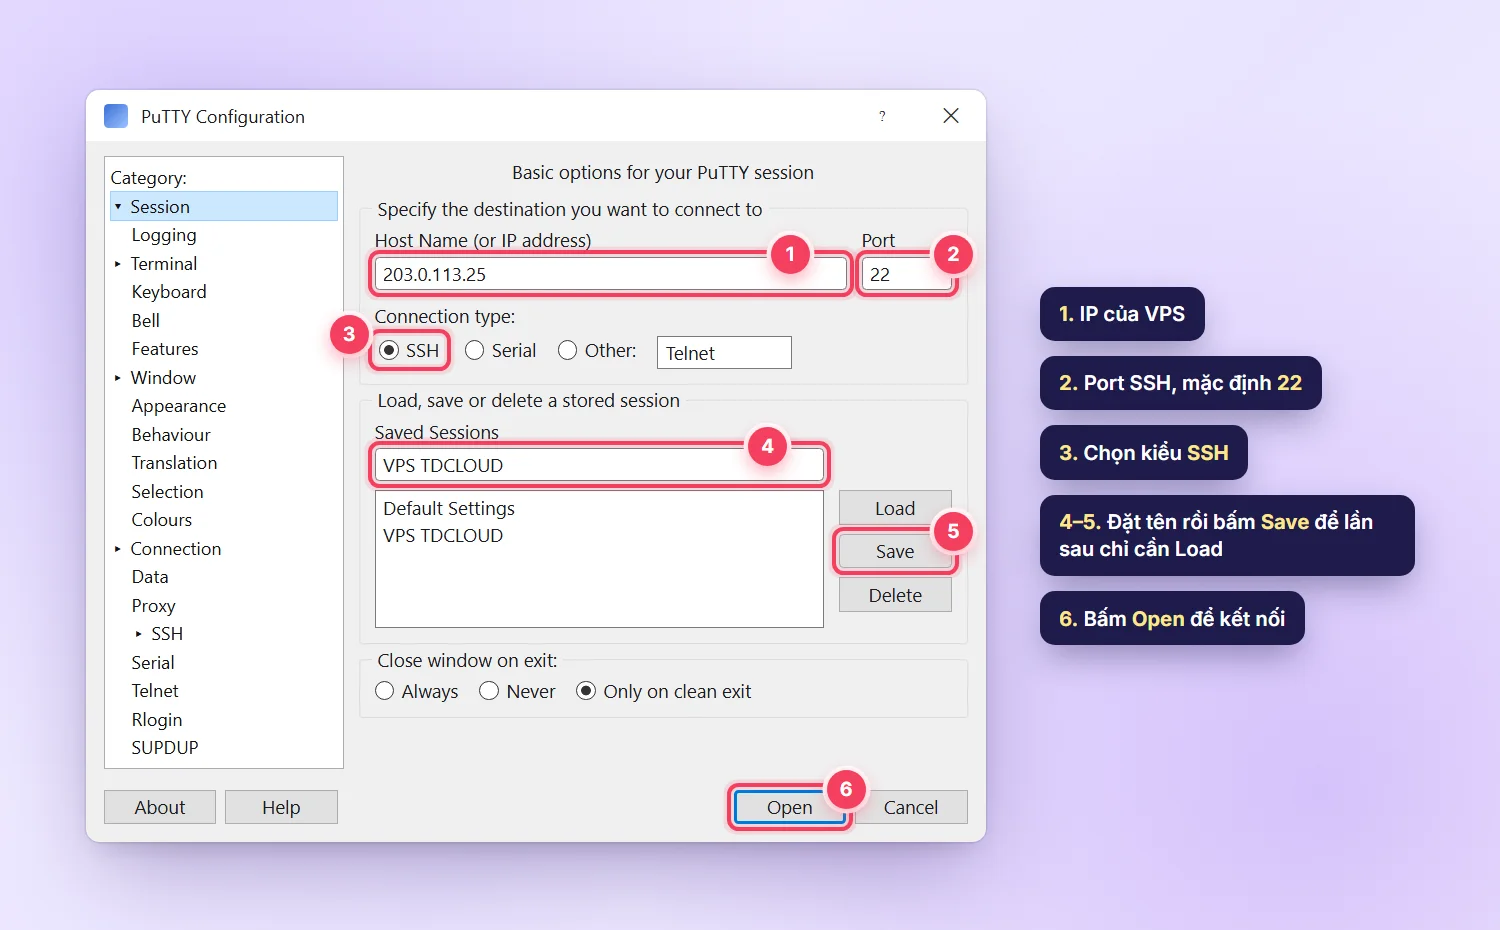Image resolution: width=1500 pixels, height=930 pixels.
Task: Choose Only on clean exit option
Action: [586, 691]
